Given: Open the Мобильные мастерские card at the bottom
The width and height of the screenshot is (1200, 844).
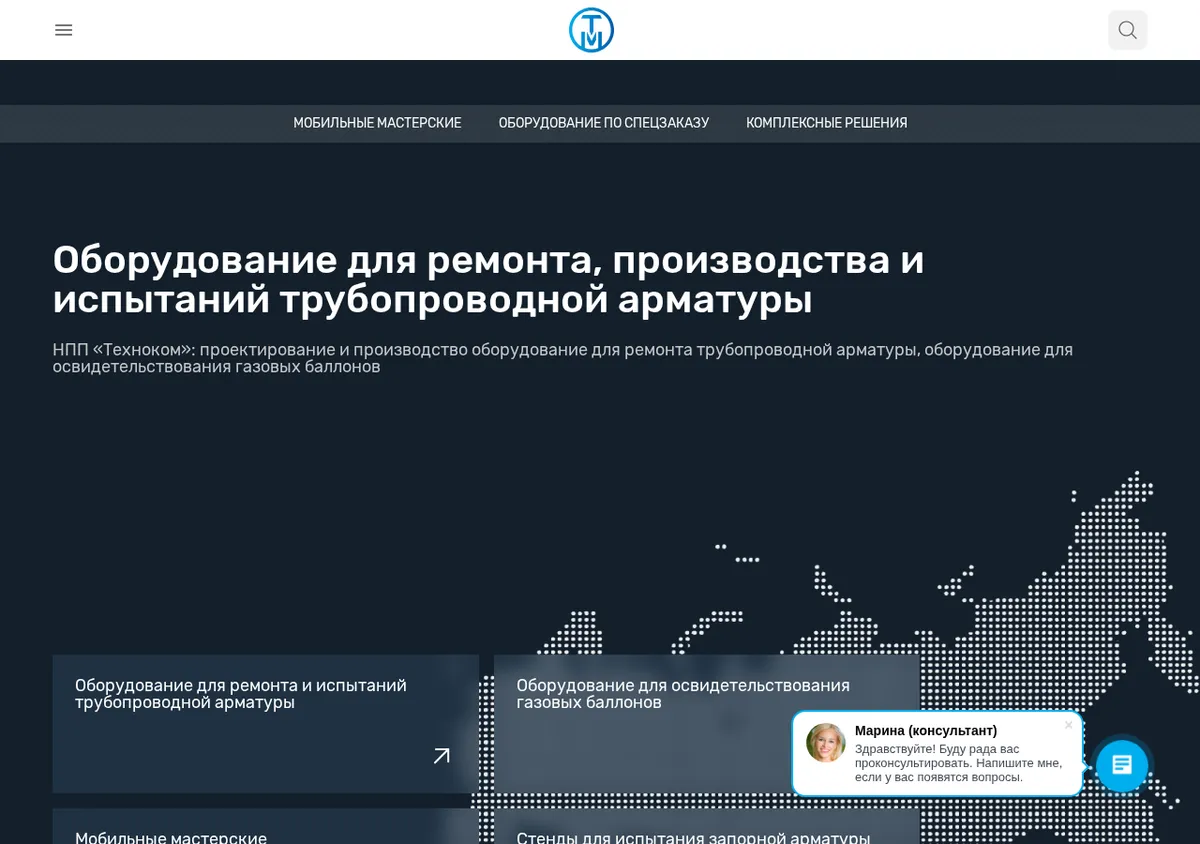Looking at the screenshot, I should pyautogui.click(x=265, y=827).
